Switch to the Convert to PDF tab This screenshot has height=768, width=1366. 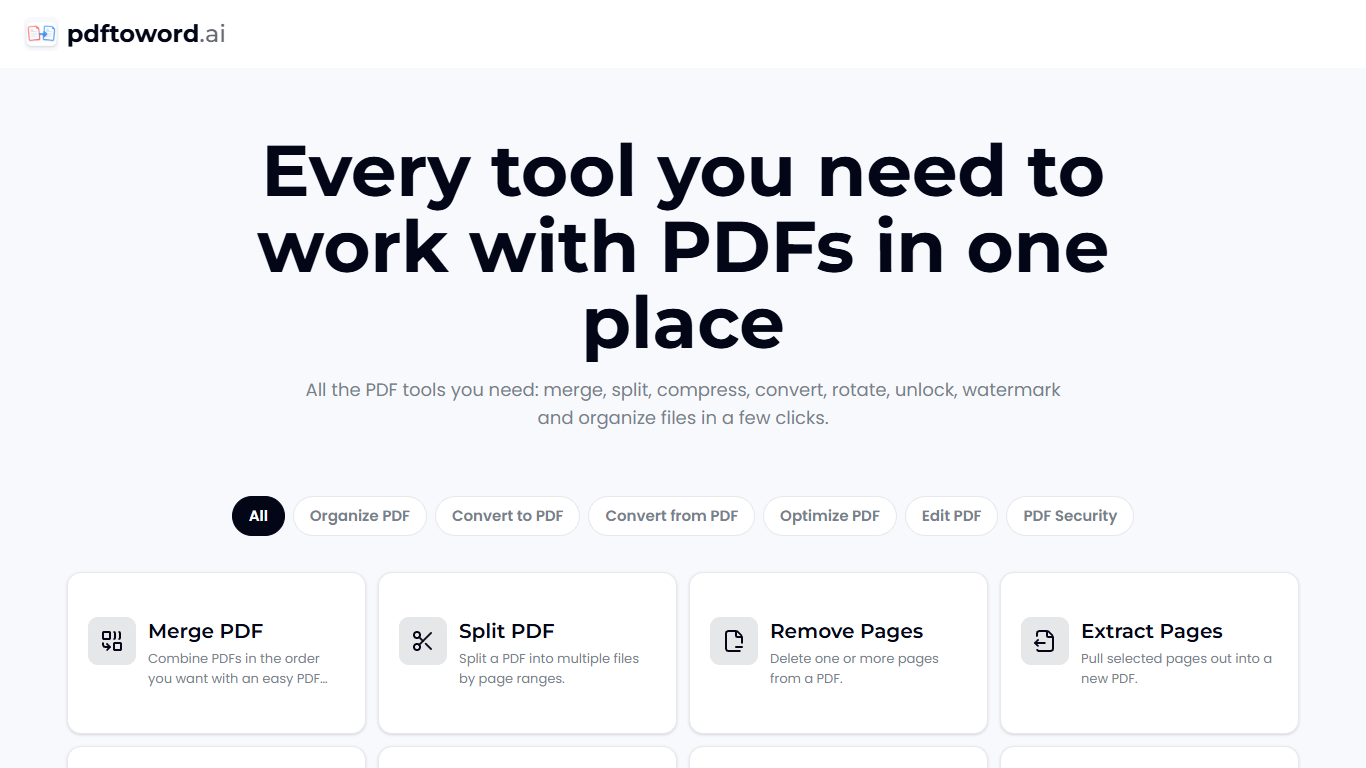[x=507, y=516]
